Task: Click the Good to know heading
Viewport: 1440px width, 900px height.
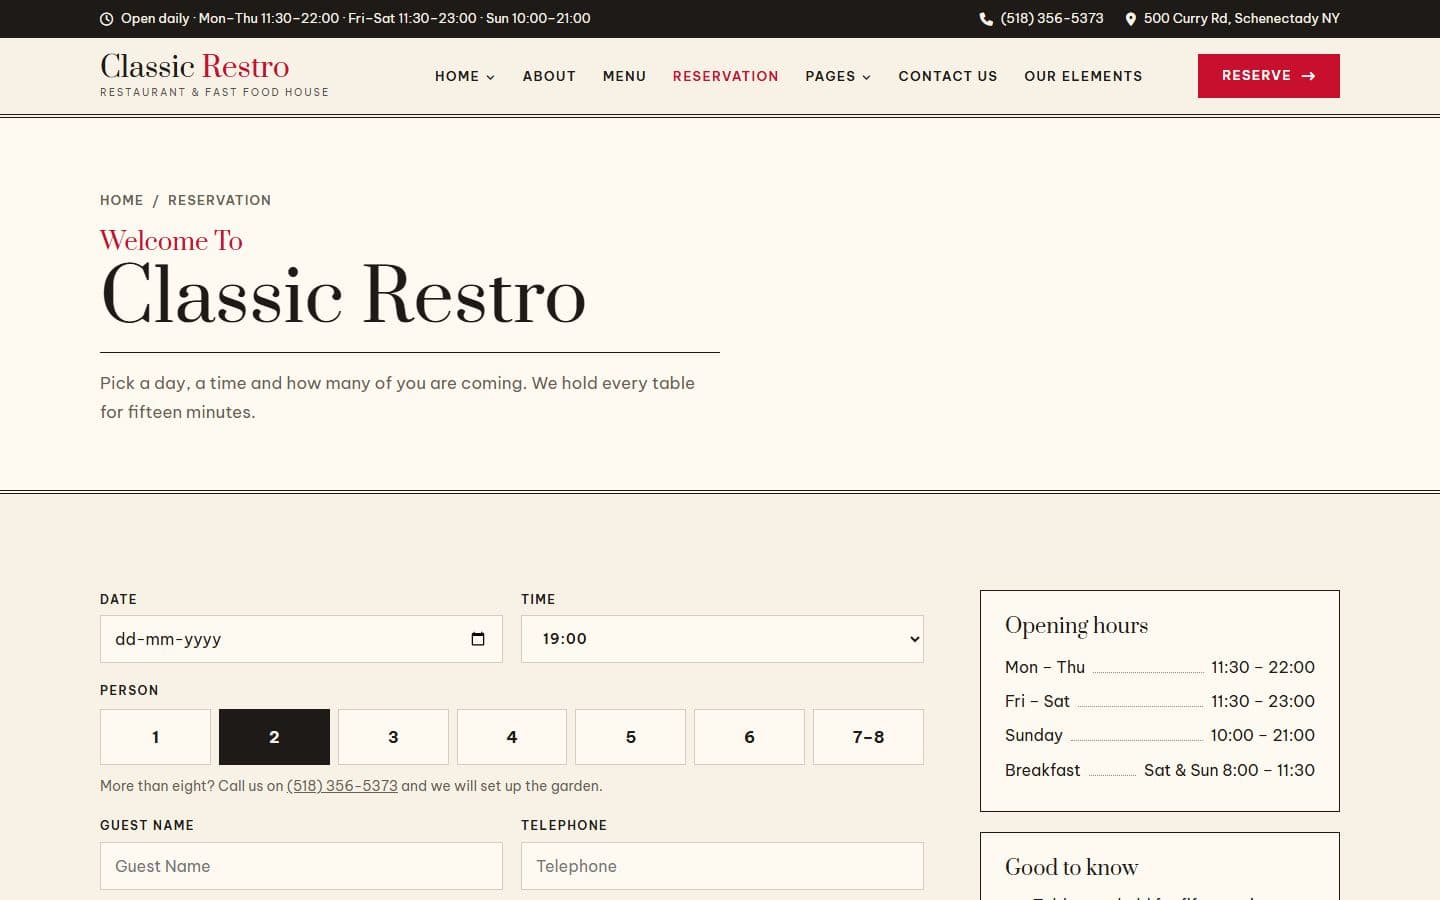Action: [1071, 867]
